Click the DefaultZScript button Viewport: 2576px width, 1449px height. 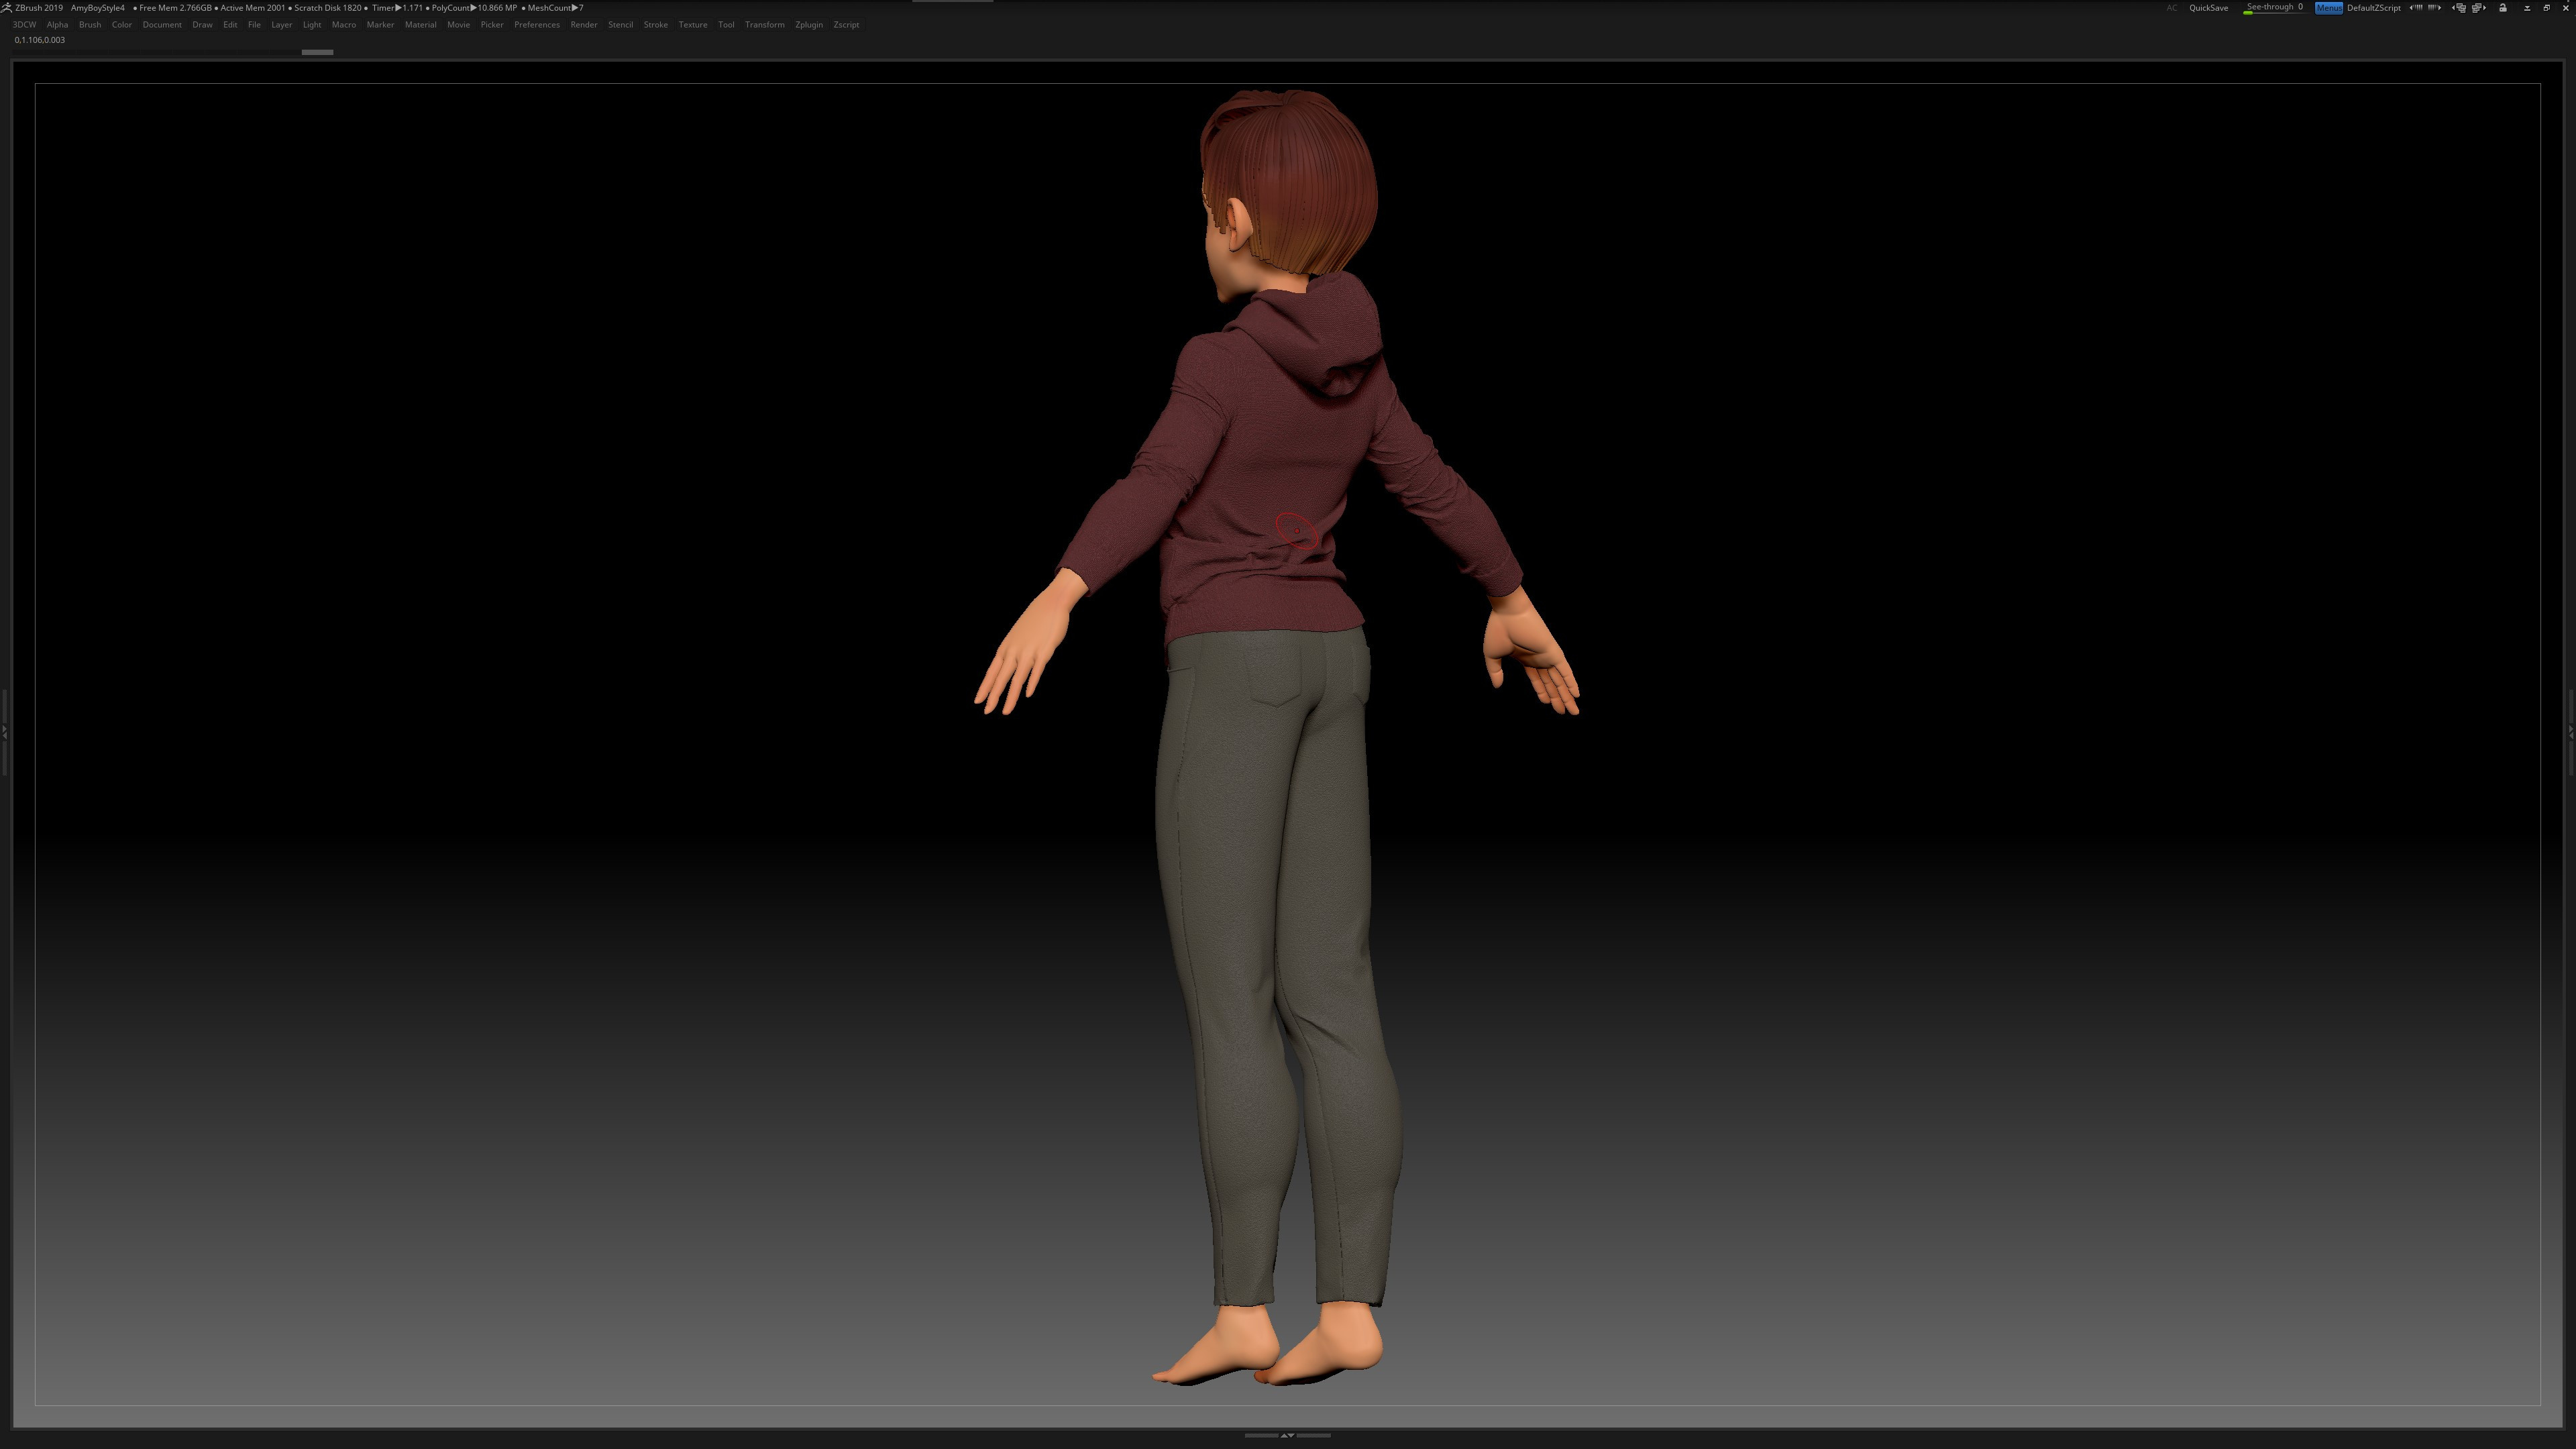2373,8
